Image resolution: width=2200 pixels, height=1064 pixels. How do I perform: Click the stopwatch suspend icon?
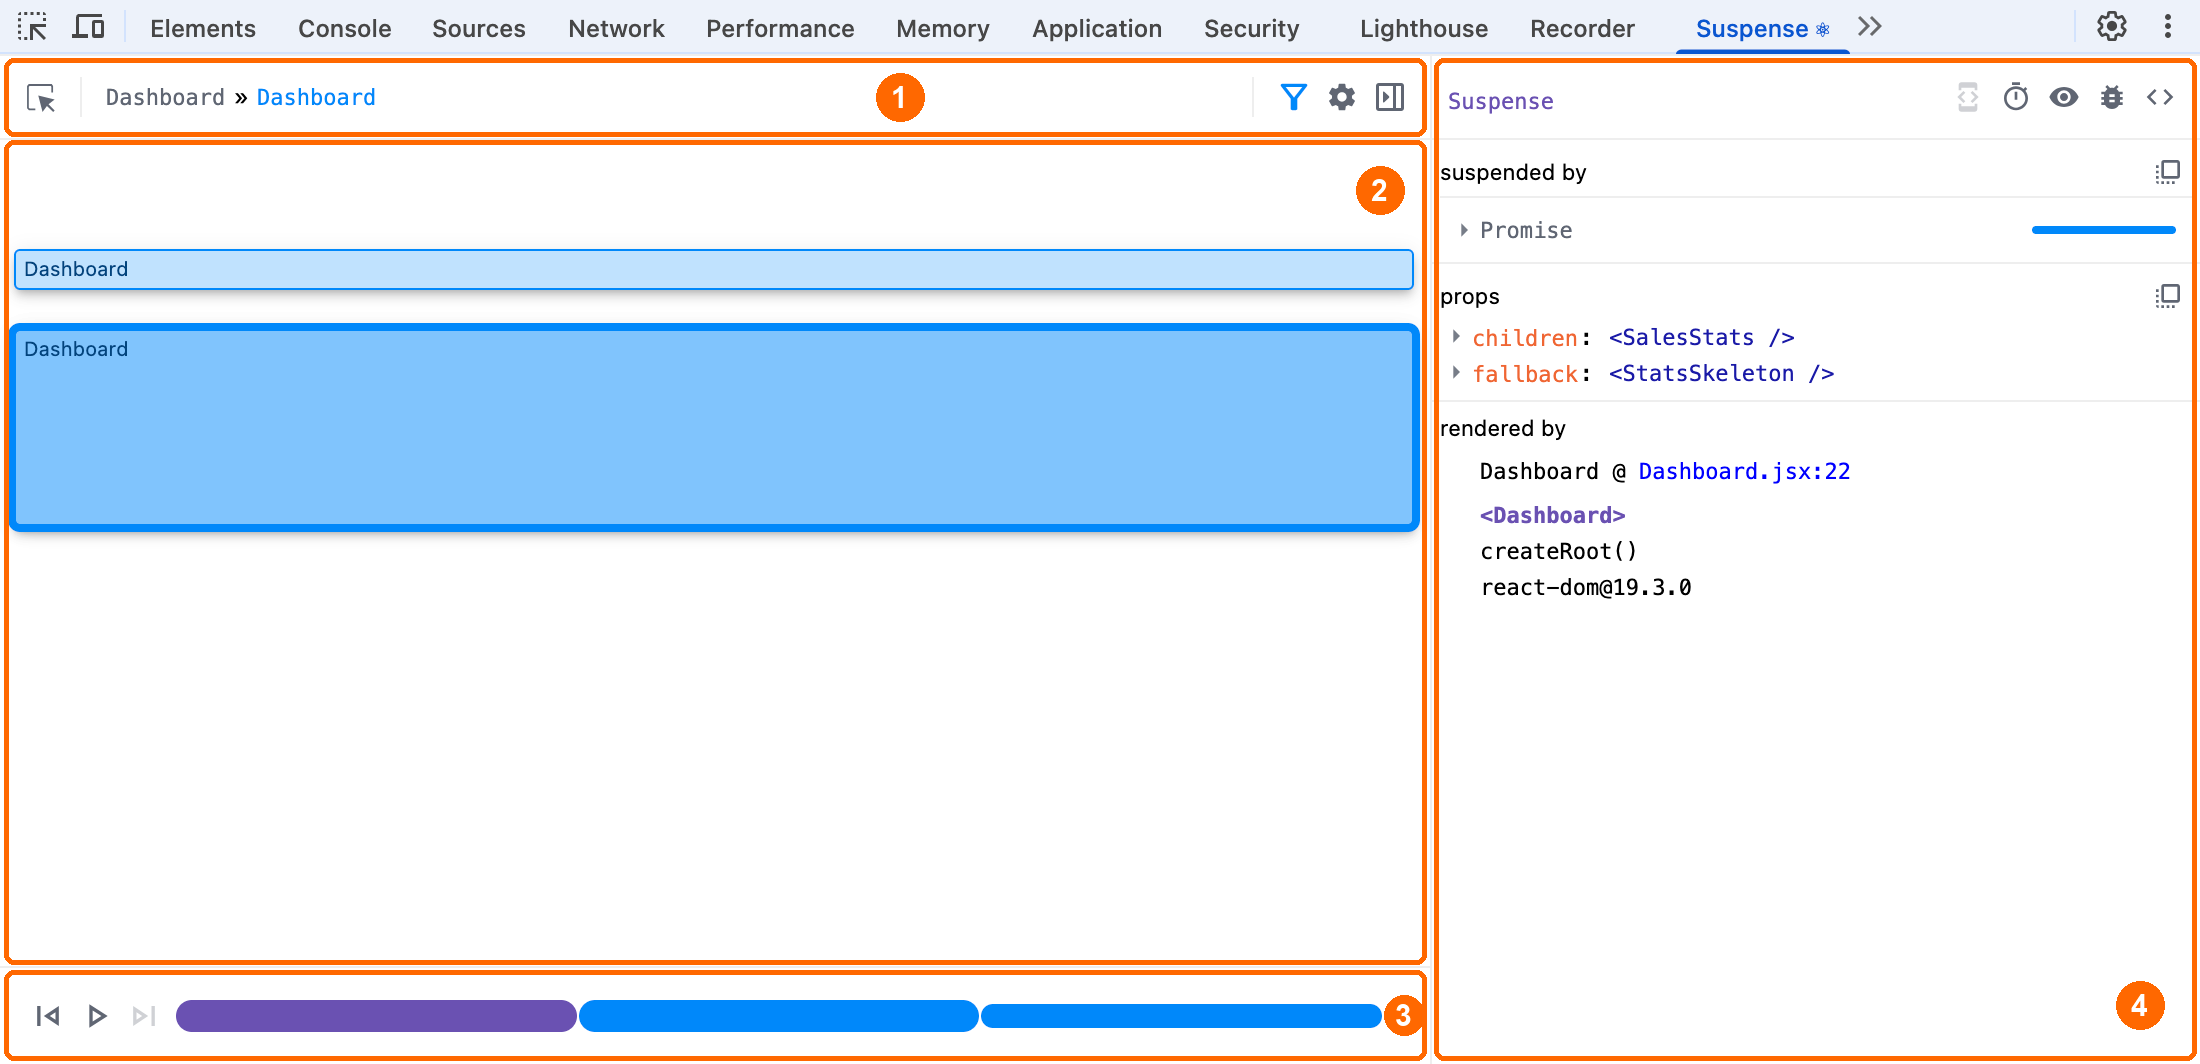pos(2016,97)
